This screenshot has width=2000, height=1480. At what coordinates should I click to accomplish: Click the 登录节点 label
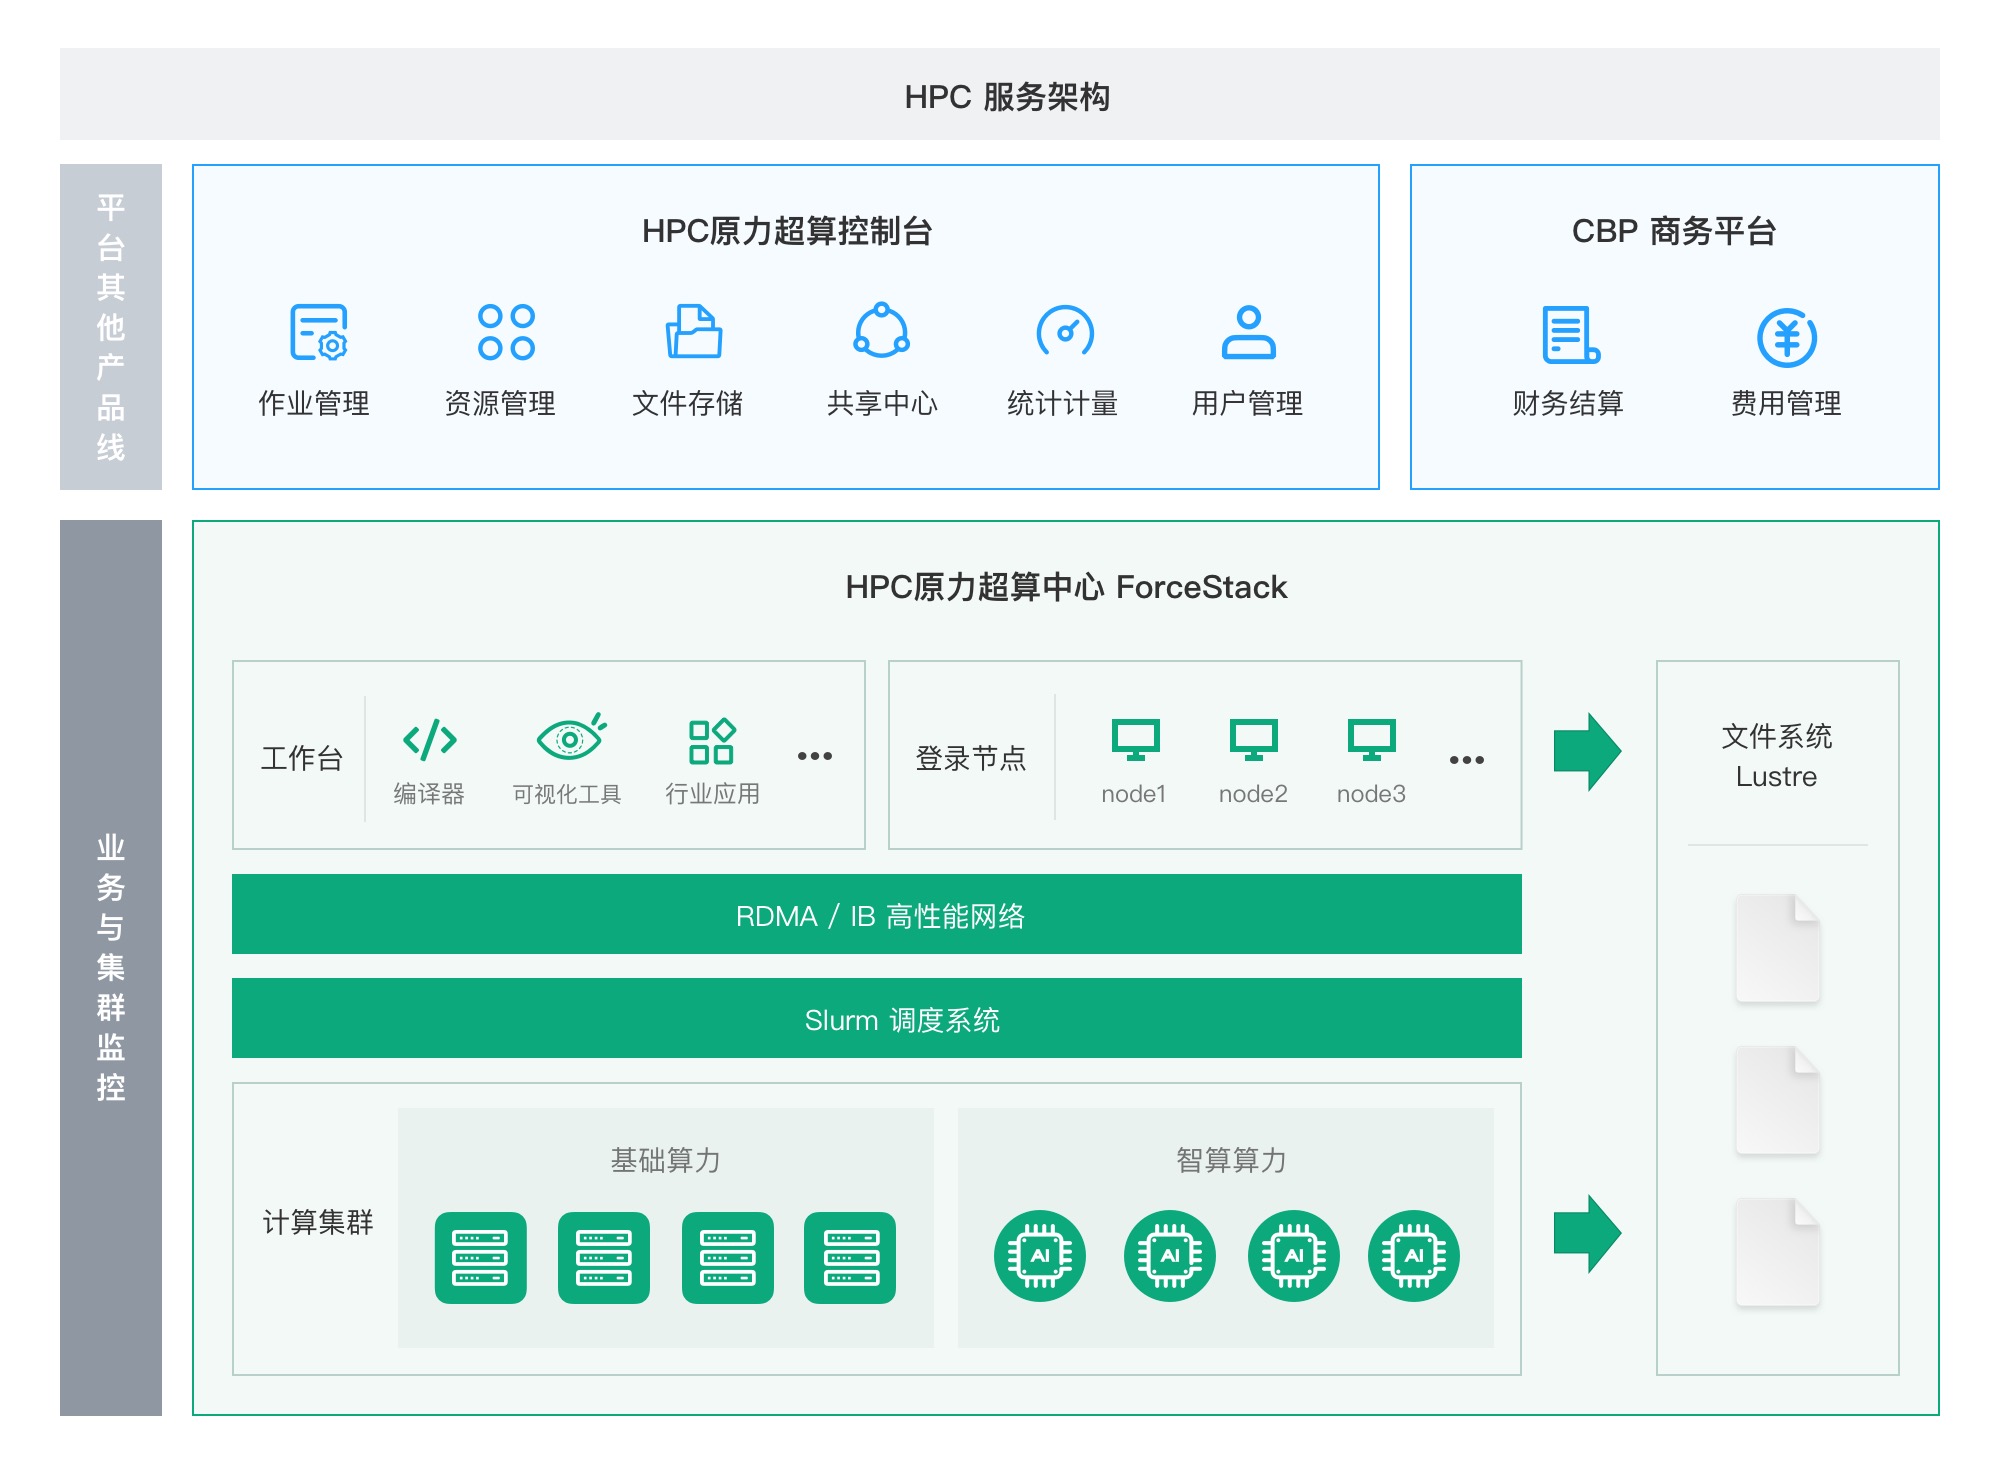click(x=971, y=758)
